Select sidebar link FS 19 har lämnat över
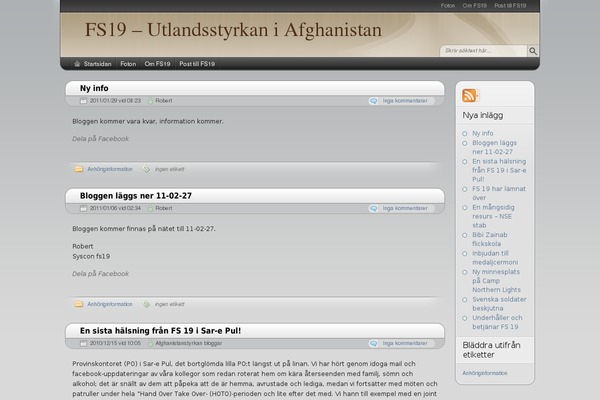 [499, 193]
